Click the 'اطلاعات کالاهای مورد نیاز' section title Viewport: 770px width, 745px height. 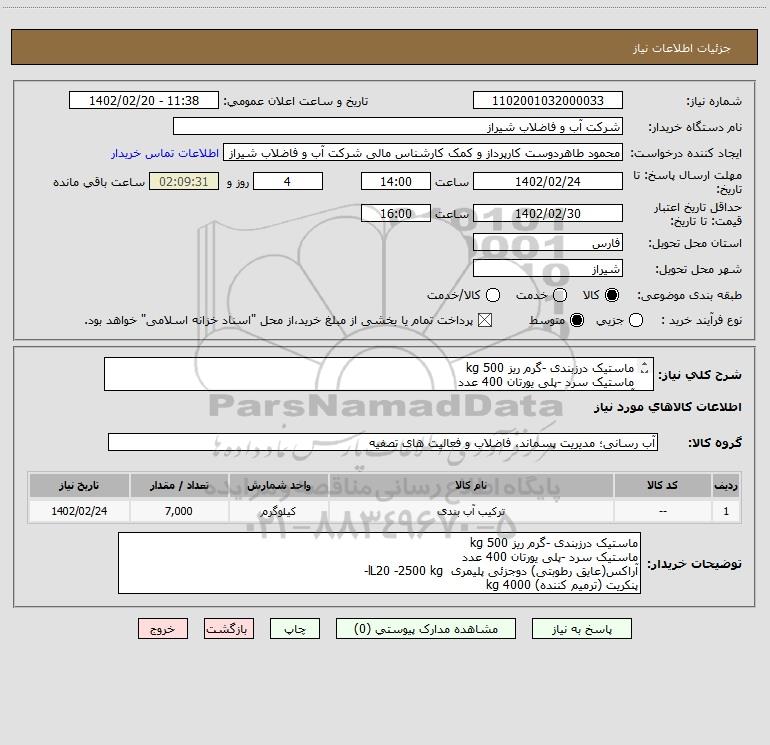pos(668,407)
